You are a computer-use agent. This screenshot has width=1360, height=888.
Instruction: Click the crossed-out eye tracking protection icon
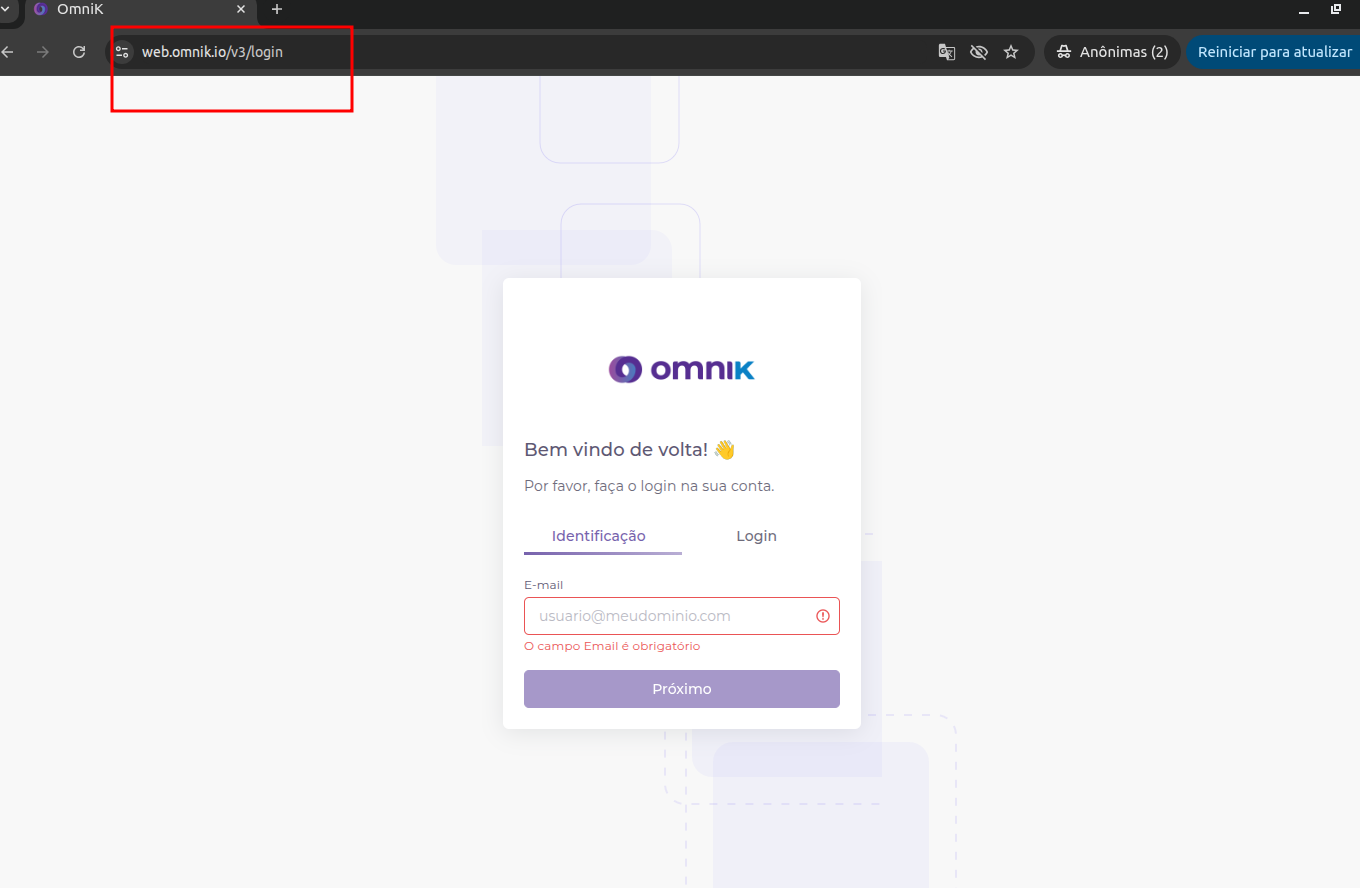[978, 52]
